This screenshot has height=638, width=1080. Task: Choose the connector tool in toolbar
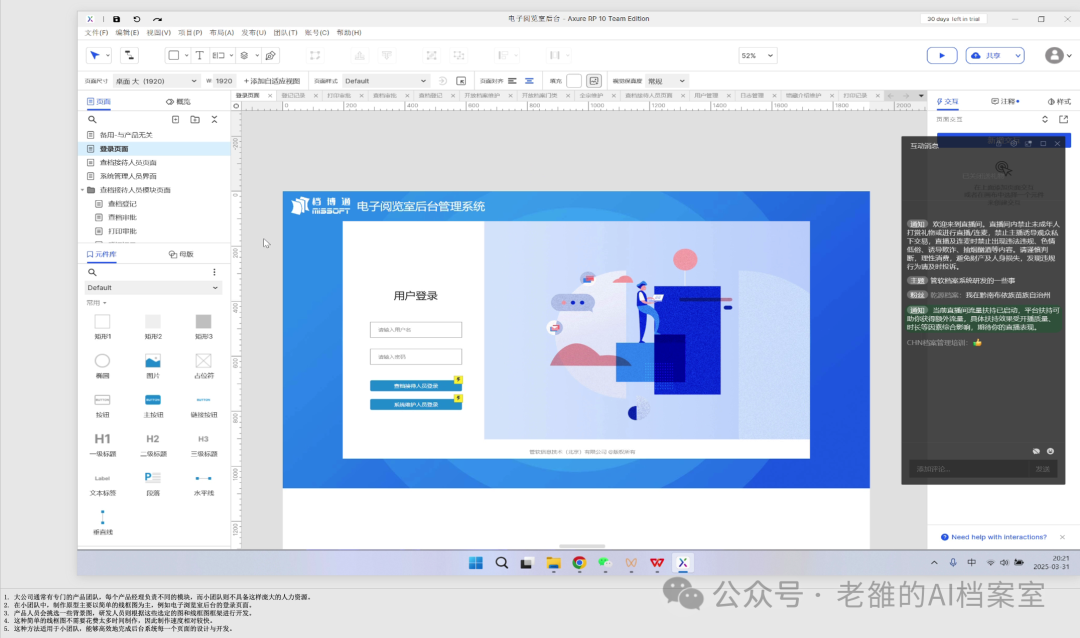pos(129,55)
